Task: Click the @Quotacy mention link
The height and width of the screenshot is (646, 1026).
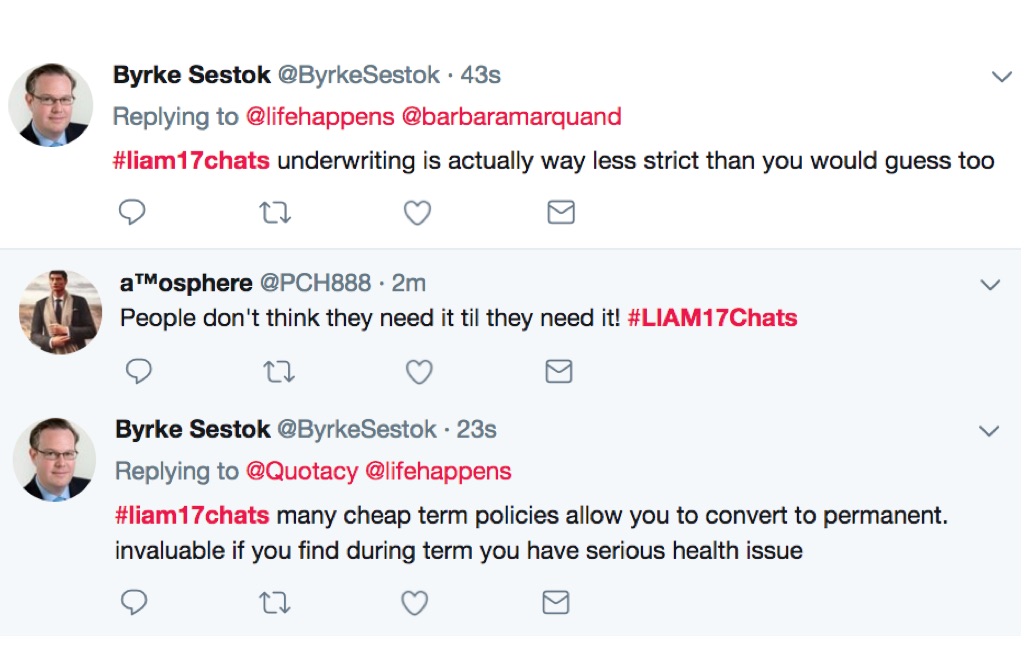Action: click(301, 471)
